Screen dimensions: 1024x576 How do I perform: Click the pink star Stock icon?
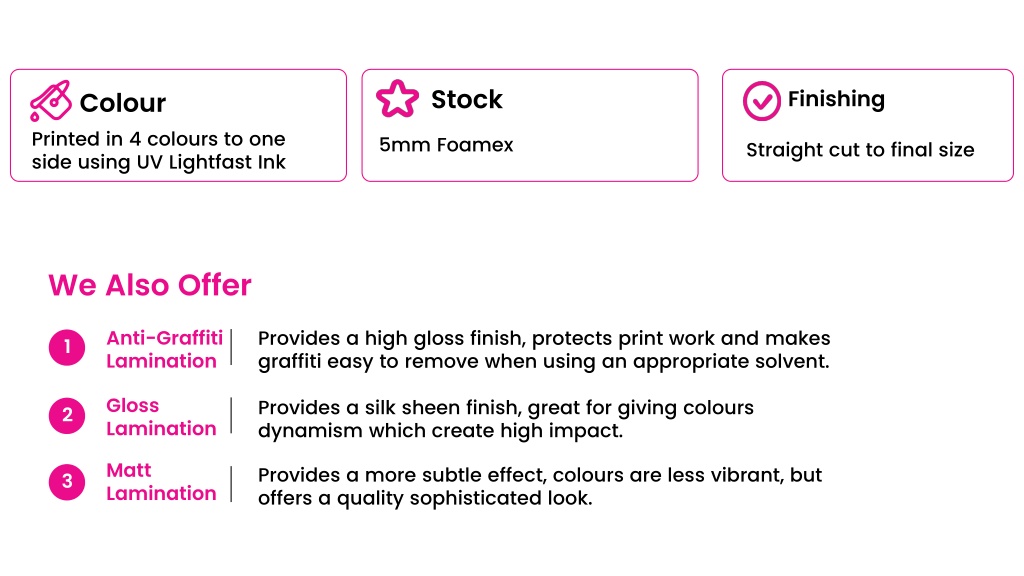(x=397, y=99)
